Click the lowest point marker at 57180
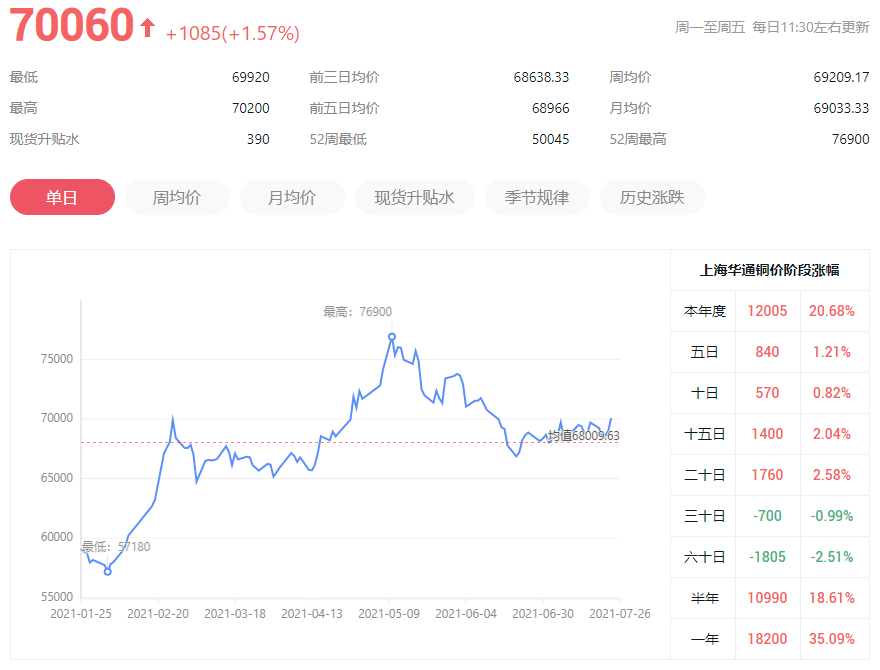Viewport: 880px width, 670px height. (108, 571)
